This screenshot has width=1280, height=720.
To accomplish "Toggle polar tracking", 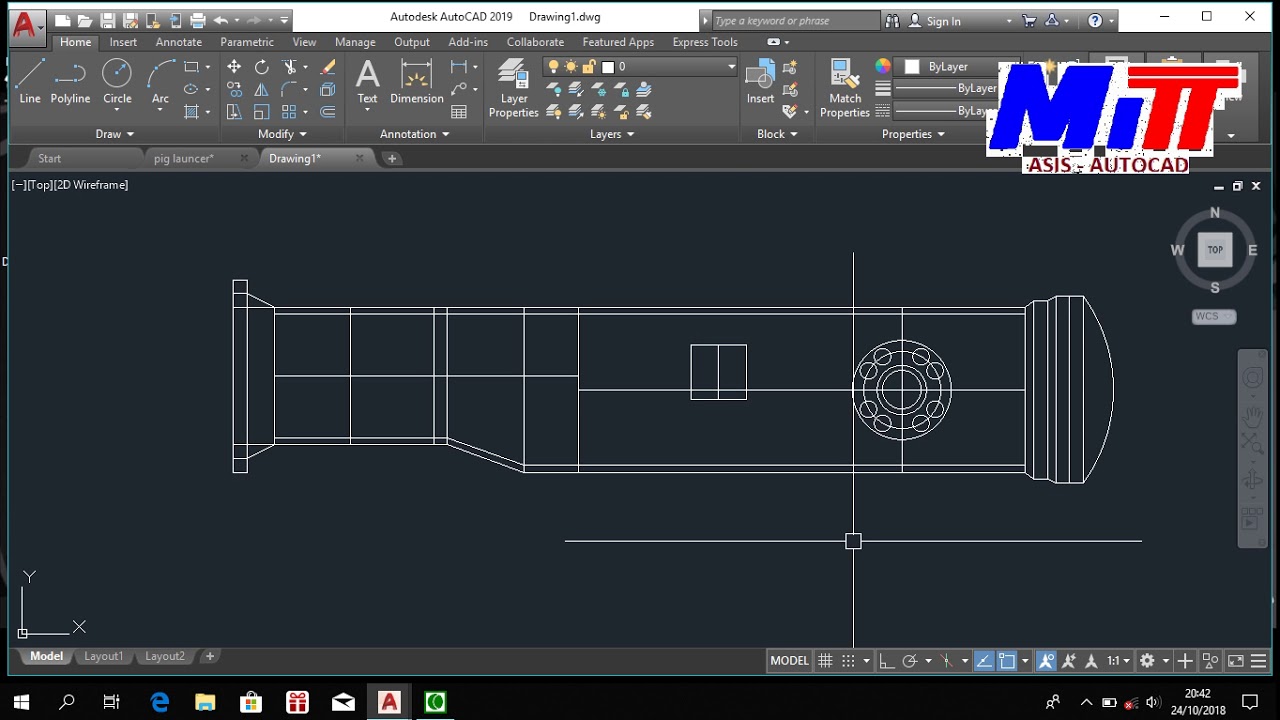I will [x=910, y=661].
